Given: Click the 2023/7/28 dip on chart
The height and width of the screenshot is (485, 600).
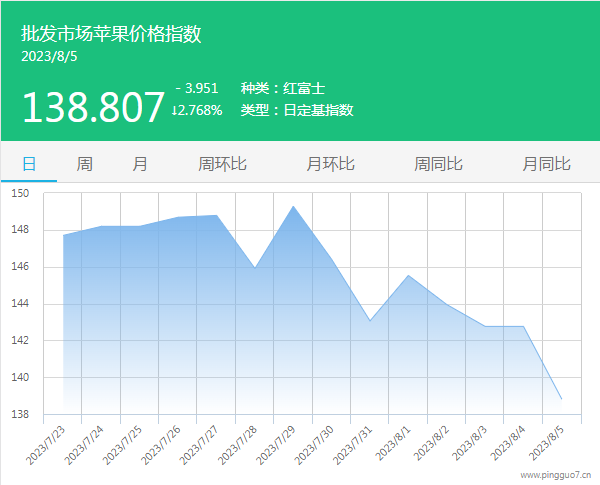Looking at the screenshot, I should point(254,268).
